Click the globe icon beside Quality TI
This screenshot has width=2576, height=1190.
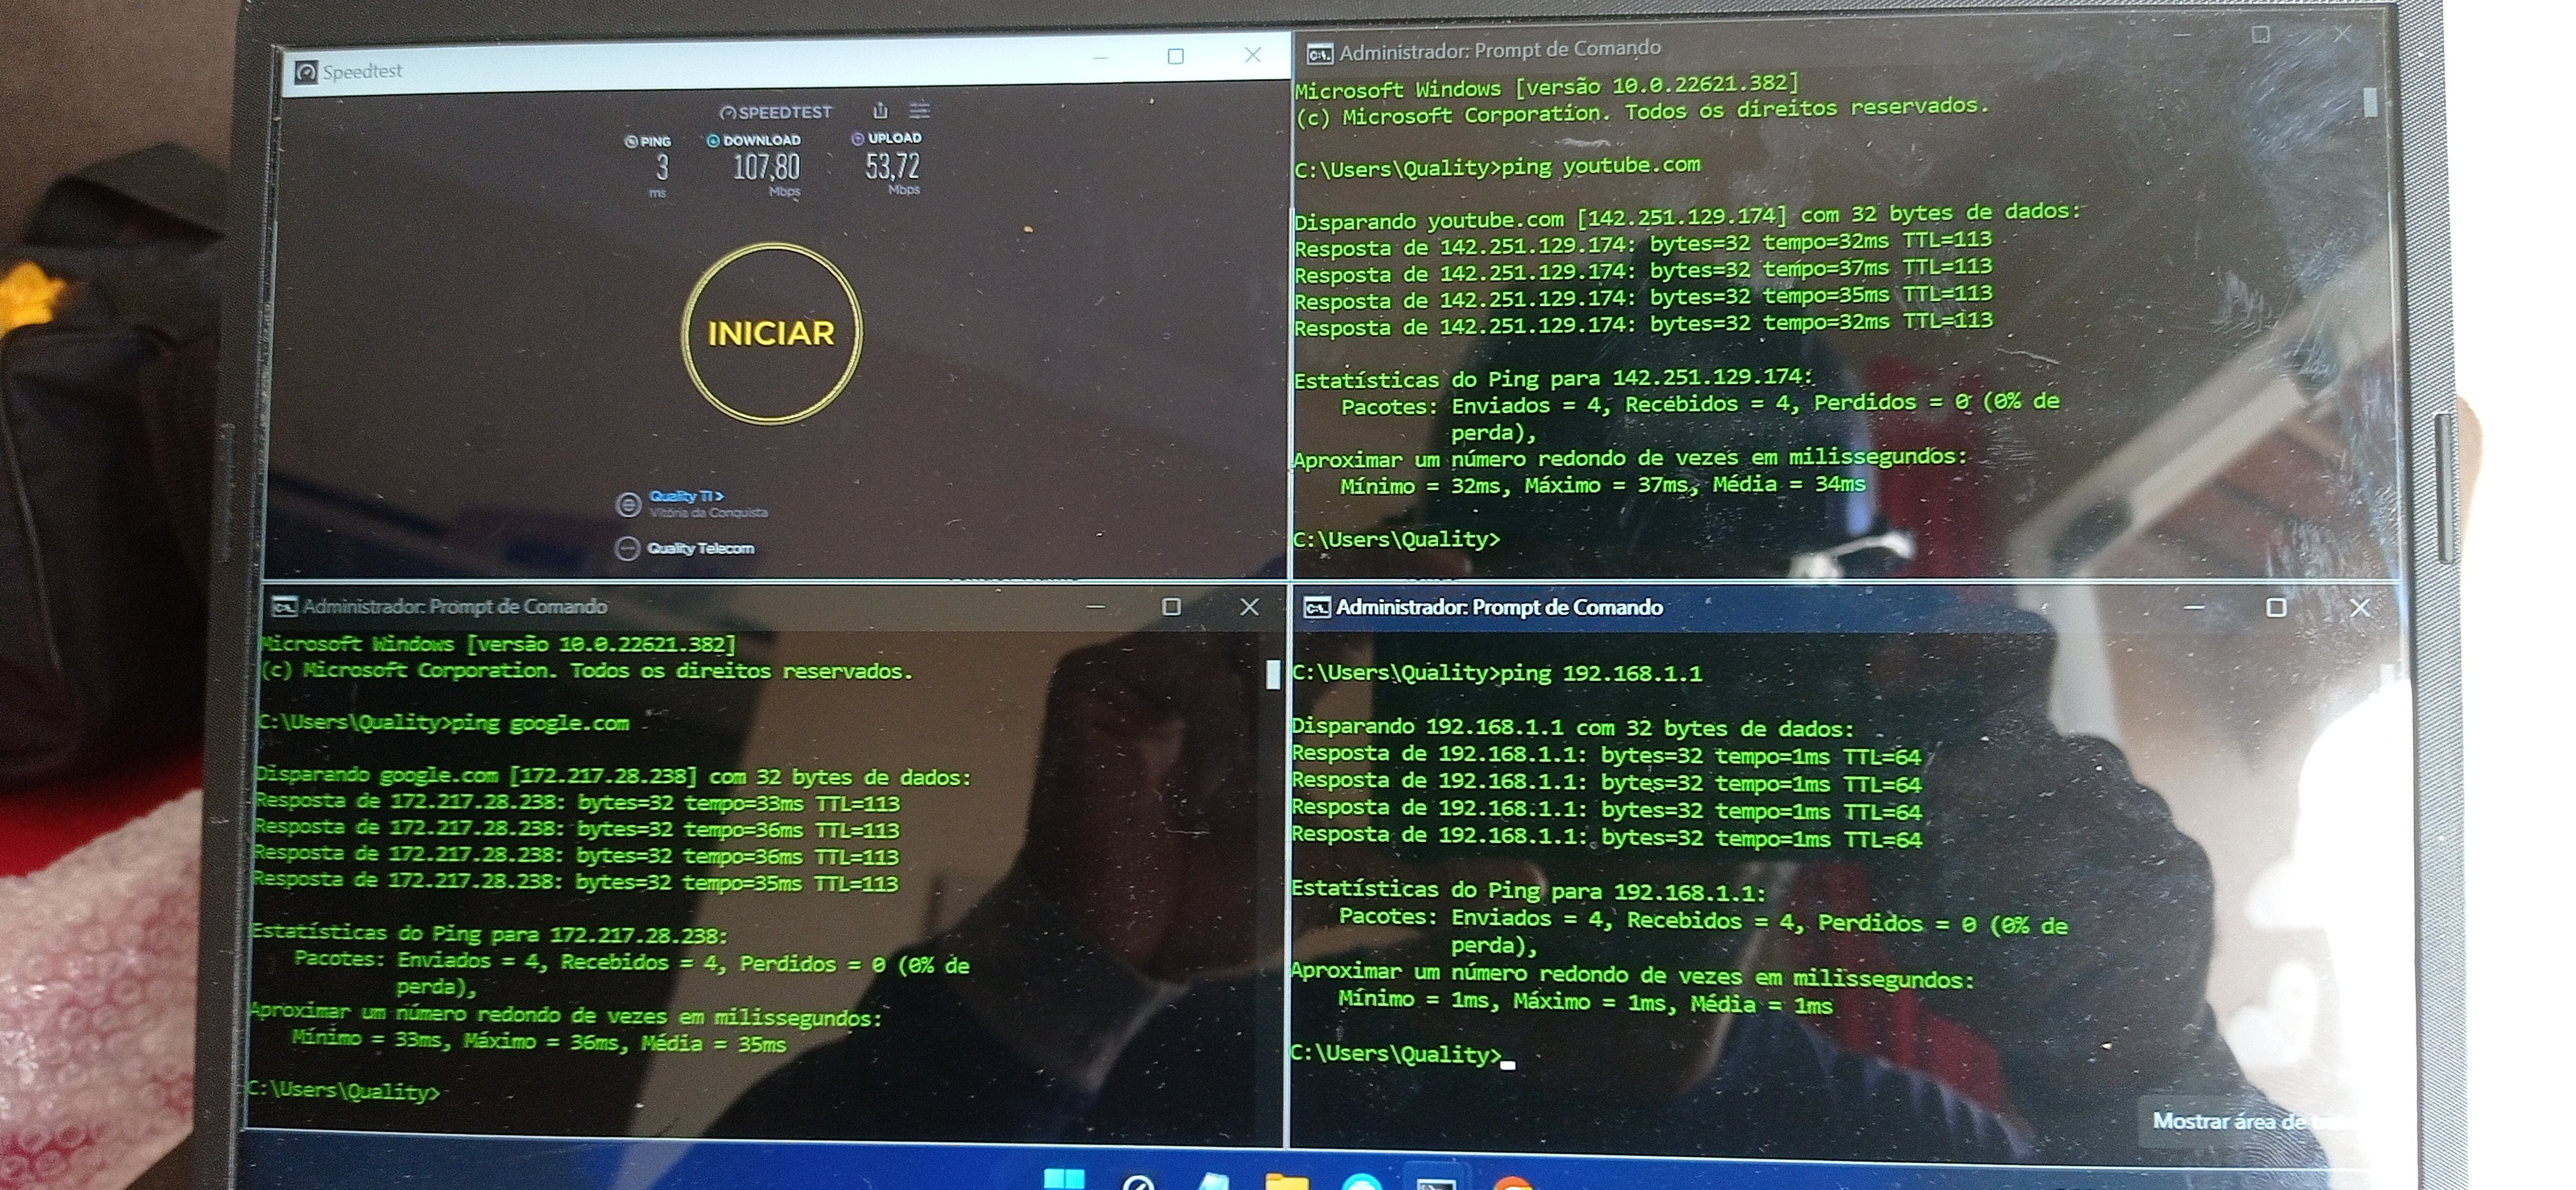[628, 505]
